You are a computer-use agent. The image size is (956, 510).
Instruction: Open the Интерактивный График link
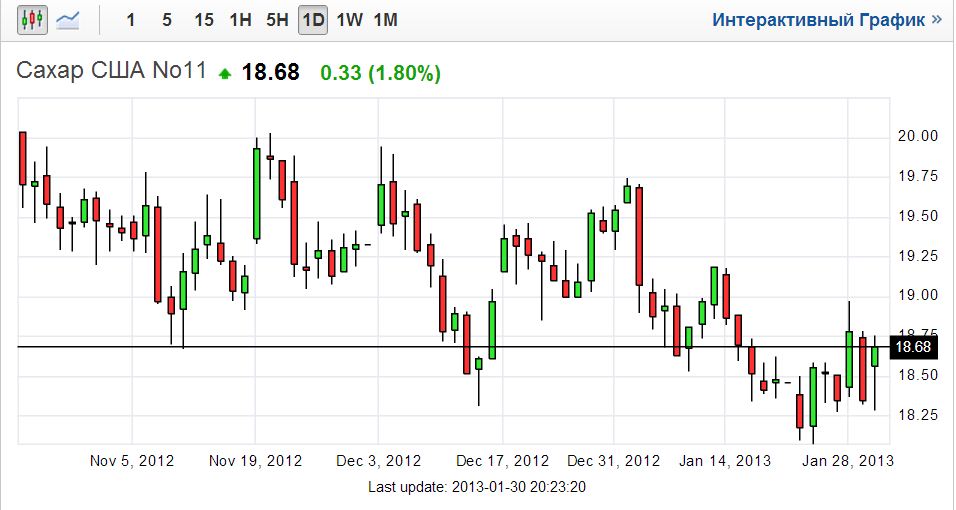[827, 20]
